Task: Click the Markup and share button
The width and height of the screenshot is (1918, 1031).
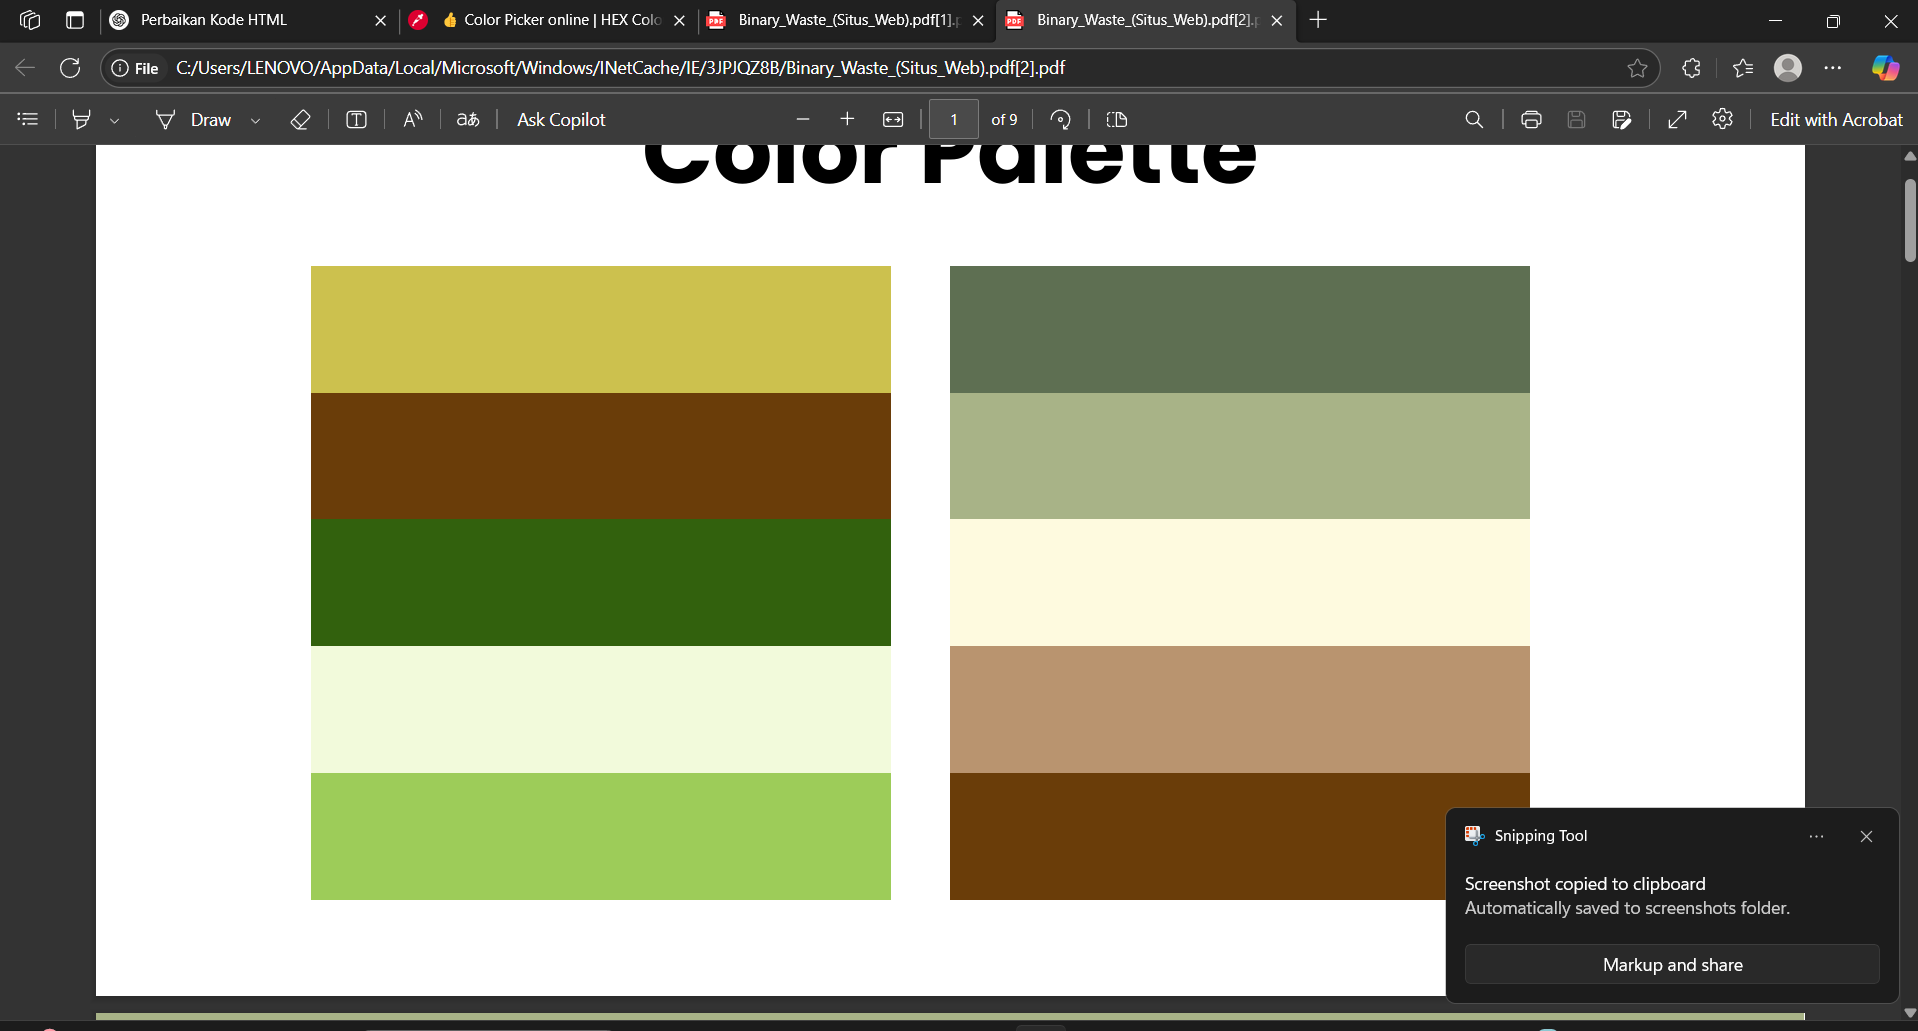Action: (1671, 965)
